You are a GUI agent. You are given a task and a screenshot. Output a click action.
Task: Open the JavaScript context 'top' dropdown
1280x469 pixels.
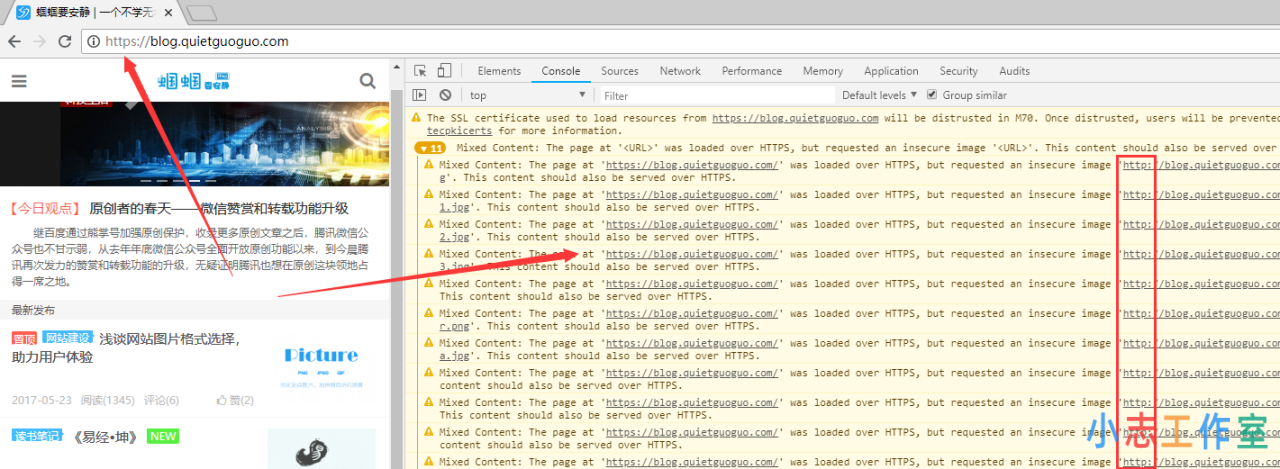tap(530, 95)
